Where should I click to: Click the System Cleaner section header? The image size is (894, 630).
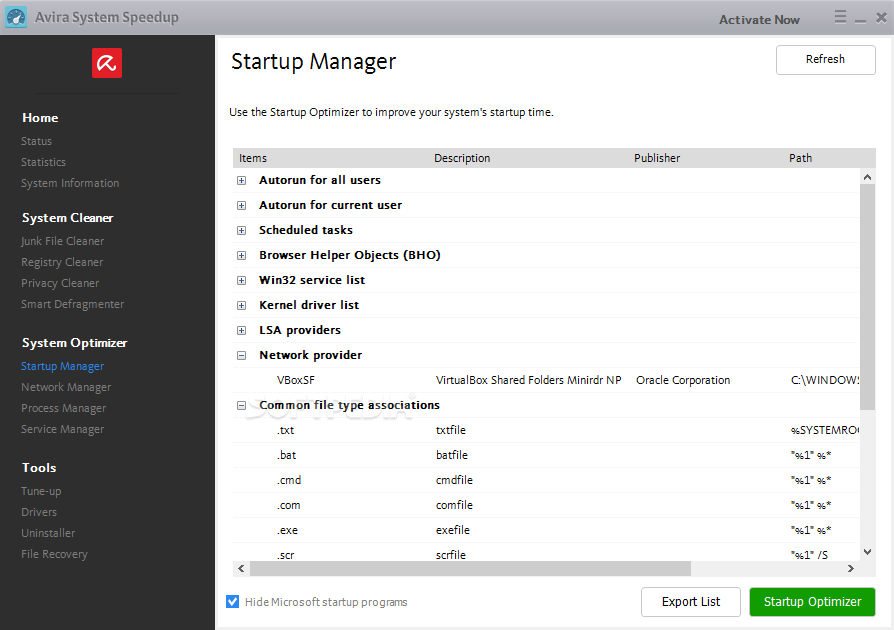coord(67,218)
